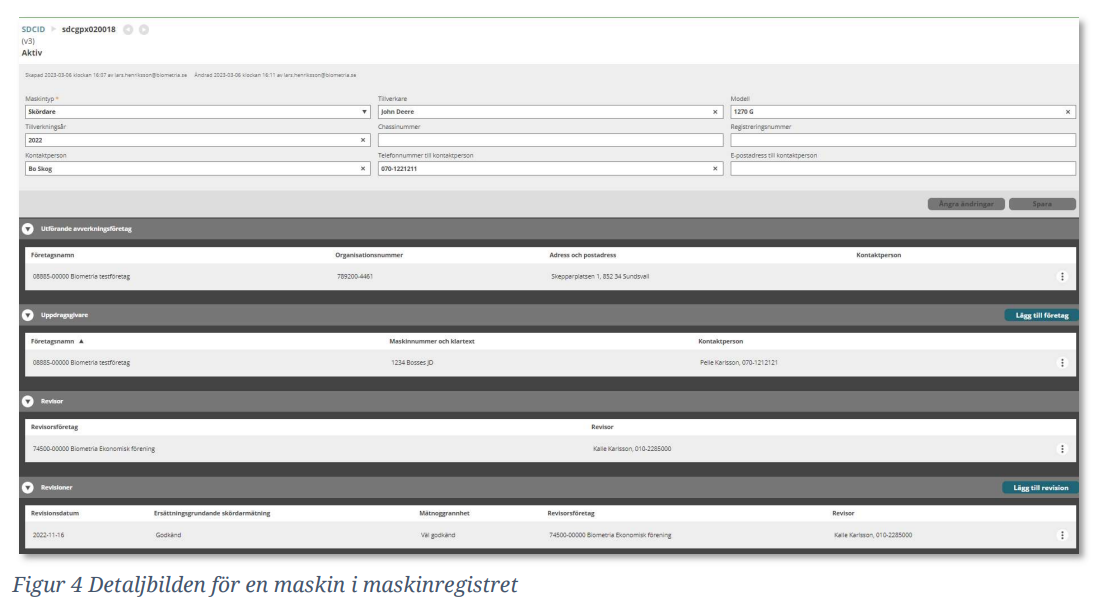1096x610 pixels.
Task: Click the Lägg till revision button
Action: (1040, 488)
